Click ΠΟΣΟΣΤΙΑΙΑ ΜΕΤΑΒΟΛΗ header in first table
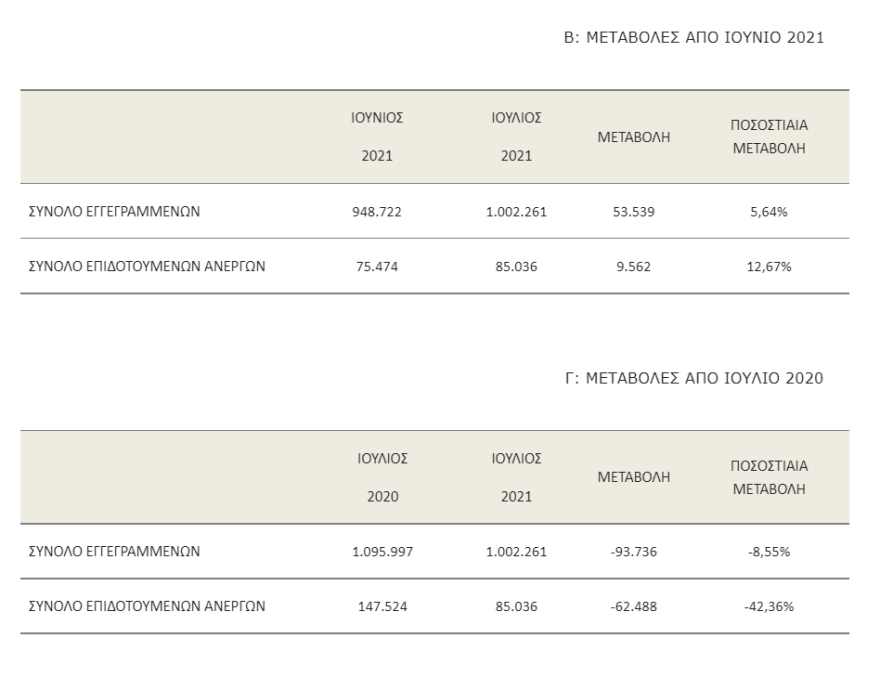The width and height of the screenshot is (880, 677). pos(770,137)
